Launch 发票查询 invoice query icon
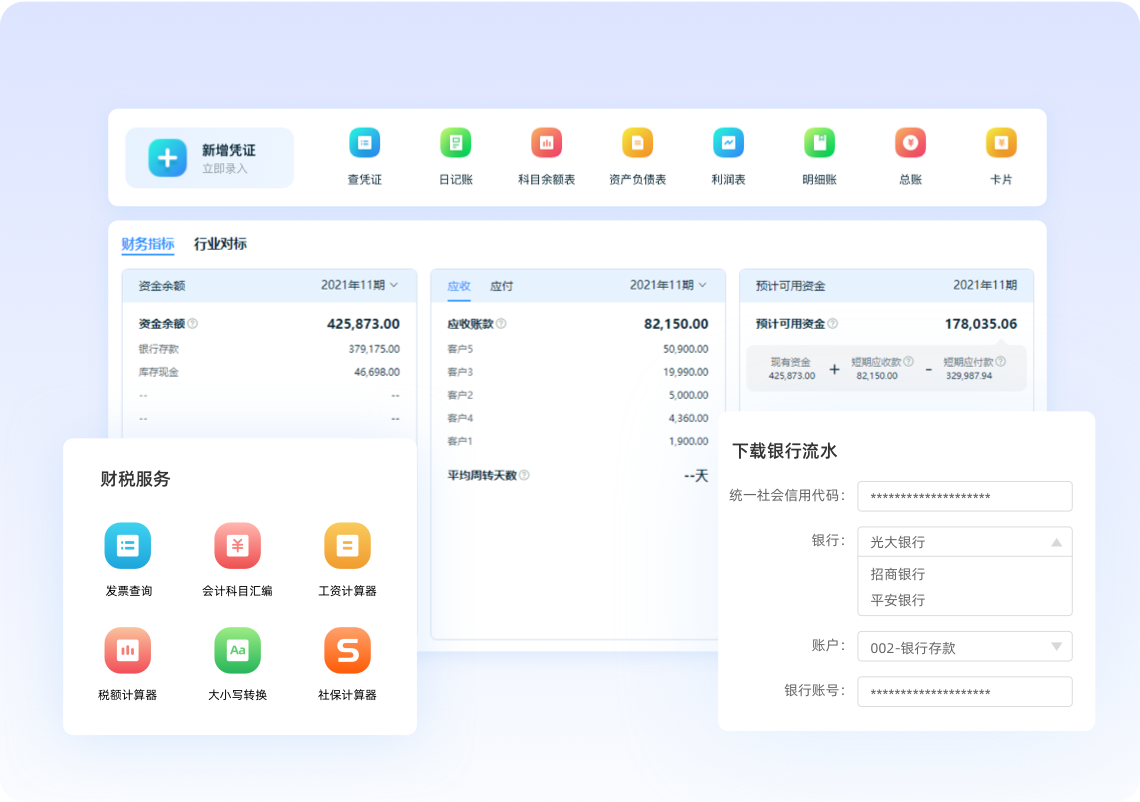The width and height of the screenshot is (1140, 802). click(128, 546)
